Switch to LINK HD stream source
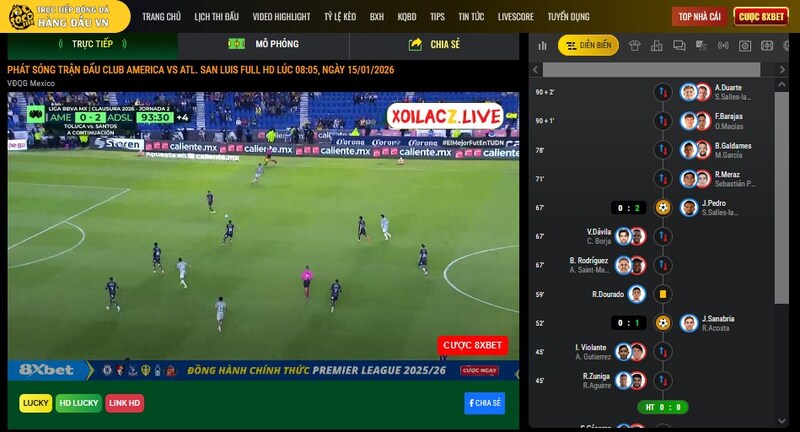 (x=125, y=403)
